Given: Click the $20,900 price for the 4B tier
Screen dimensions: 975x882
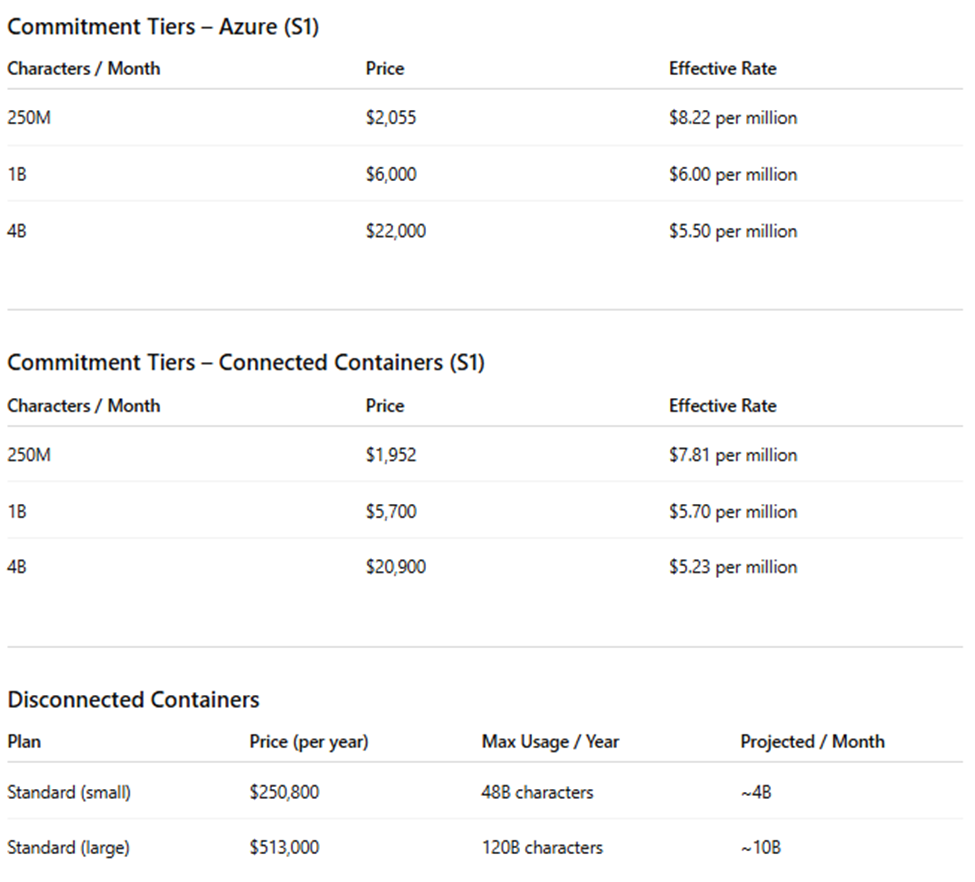Looking at the screenshot, I should click(x=395, y=567).
